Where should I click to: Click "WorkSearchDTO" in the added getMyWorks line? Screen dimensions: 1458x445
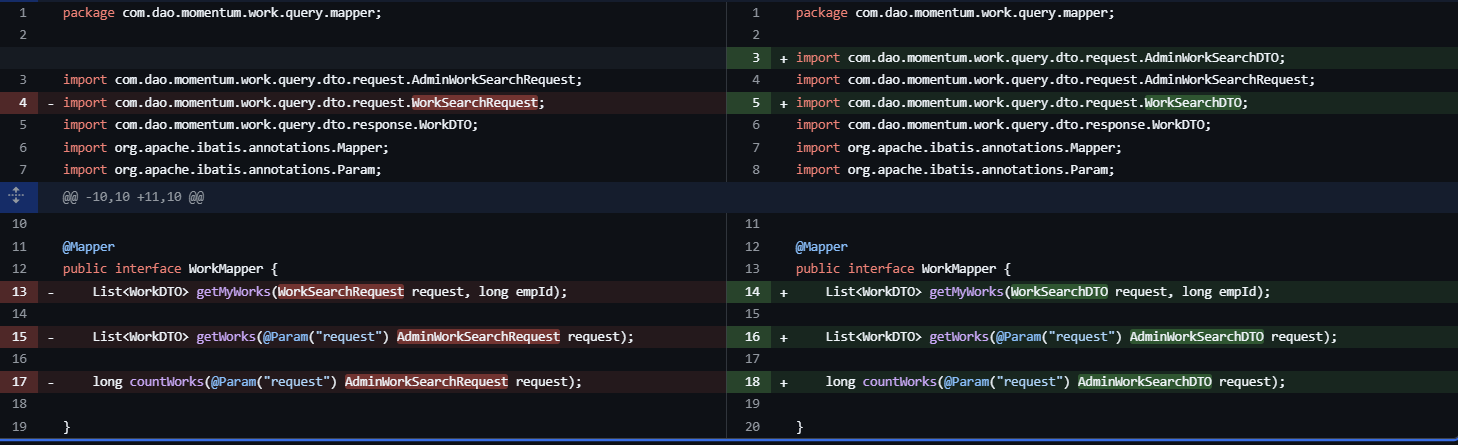point(1060,292)
